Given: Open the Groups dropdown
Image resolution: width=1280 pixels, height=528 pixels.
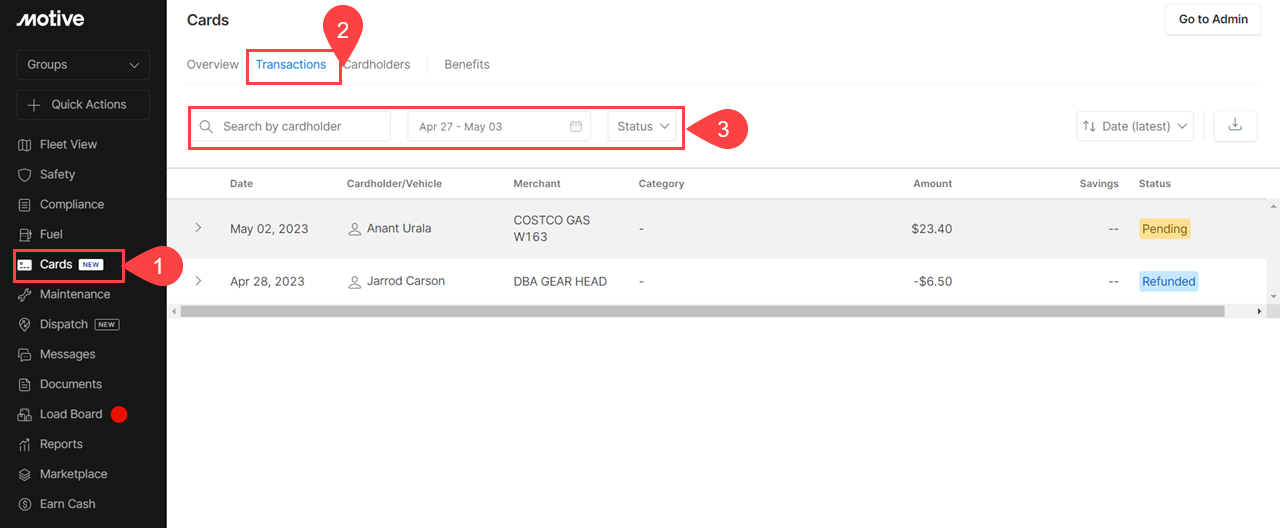Looking at the screenshot, I should tap(83, 65).
